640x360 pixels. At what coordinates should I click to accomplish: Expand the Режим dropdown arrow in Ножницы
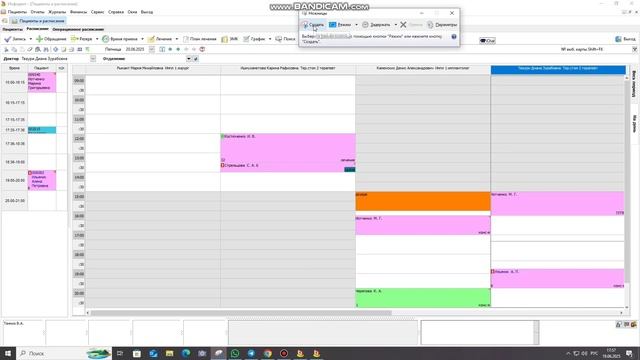[x=356, y=25]
